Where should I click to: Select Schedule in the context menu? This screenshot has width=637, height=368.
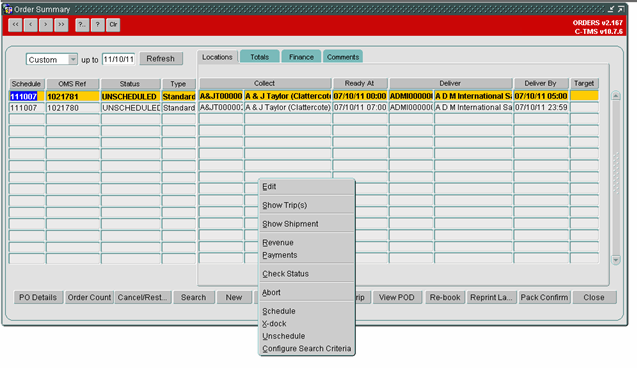307,312
